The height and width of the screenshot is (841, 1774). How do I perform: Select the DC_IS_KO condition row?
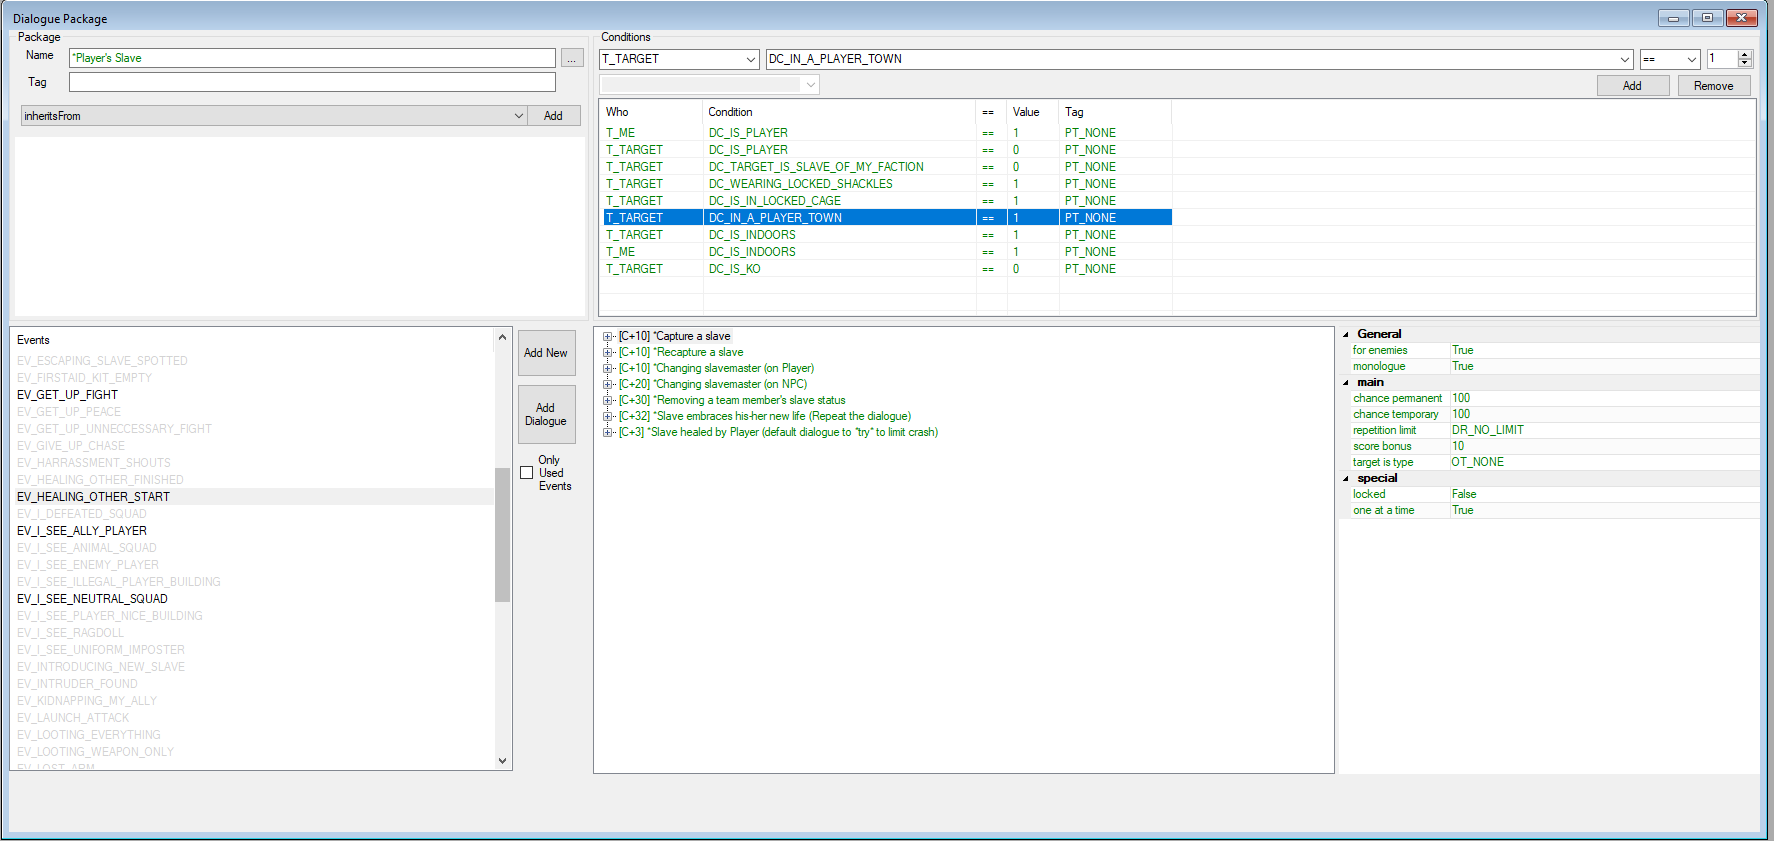point(887,269)
